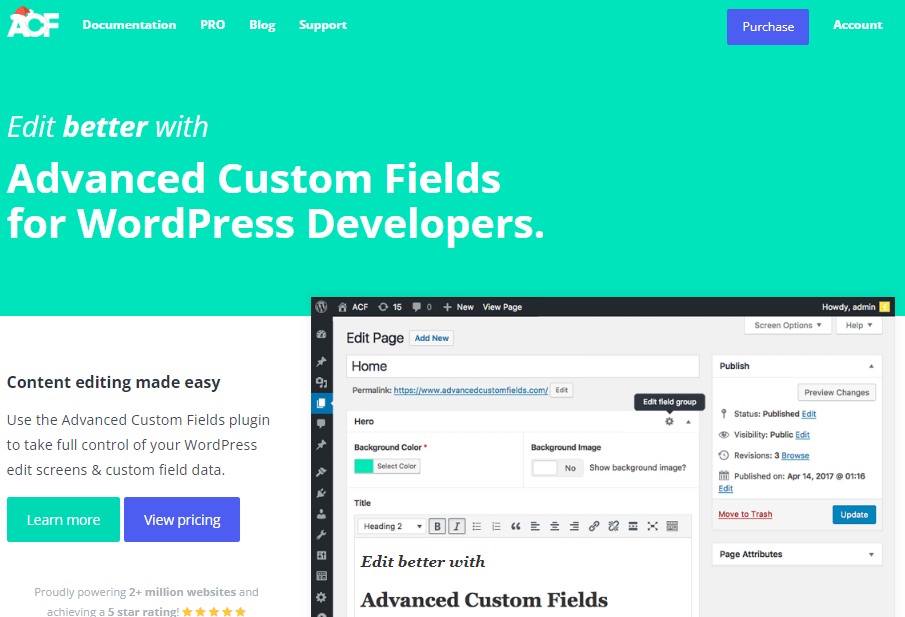Open the Custom Fields grid icon in sidebar
905x617 pixels.
[x=321, y=576]
